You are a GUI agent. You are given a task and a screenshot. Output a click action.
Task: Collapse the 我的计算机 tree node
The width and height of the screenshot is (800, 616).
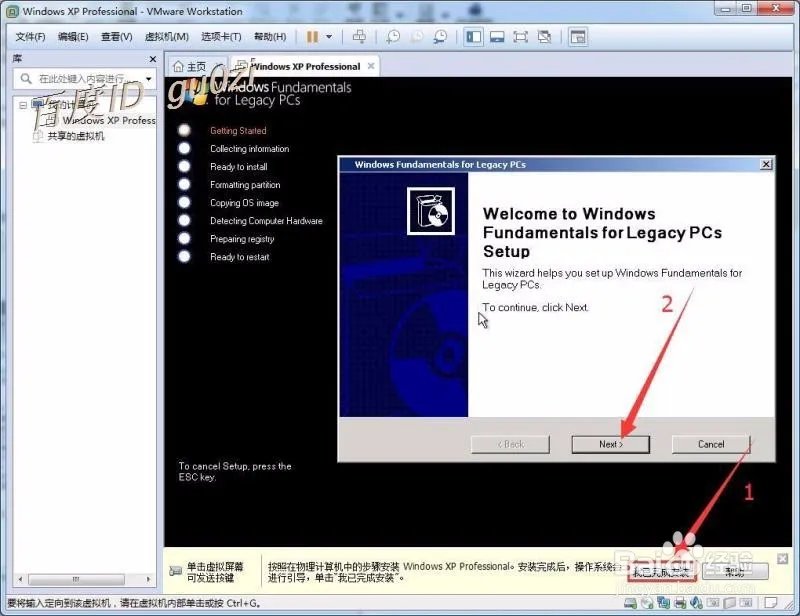[x=24, y=104]
